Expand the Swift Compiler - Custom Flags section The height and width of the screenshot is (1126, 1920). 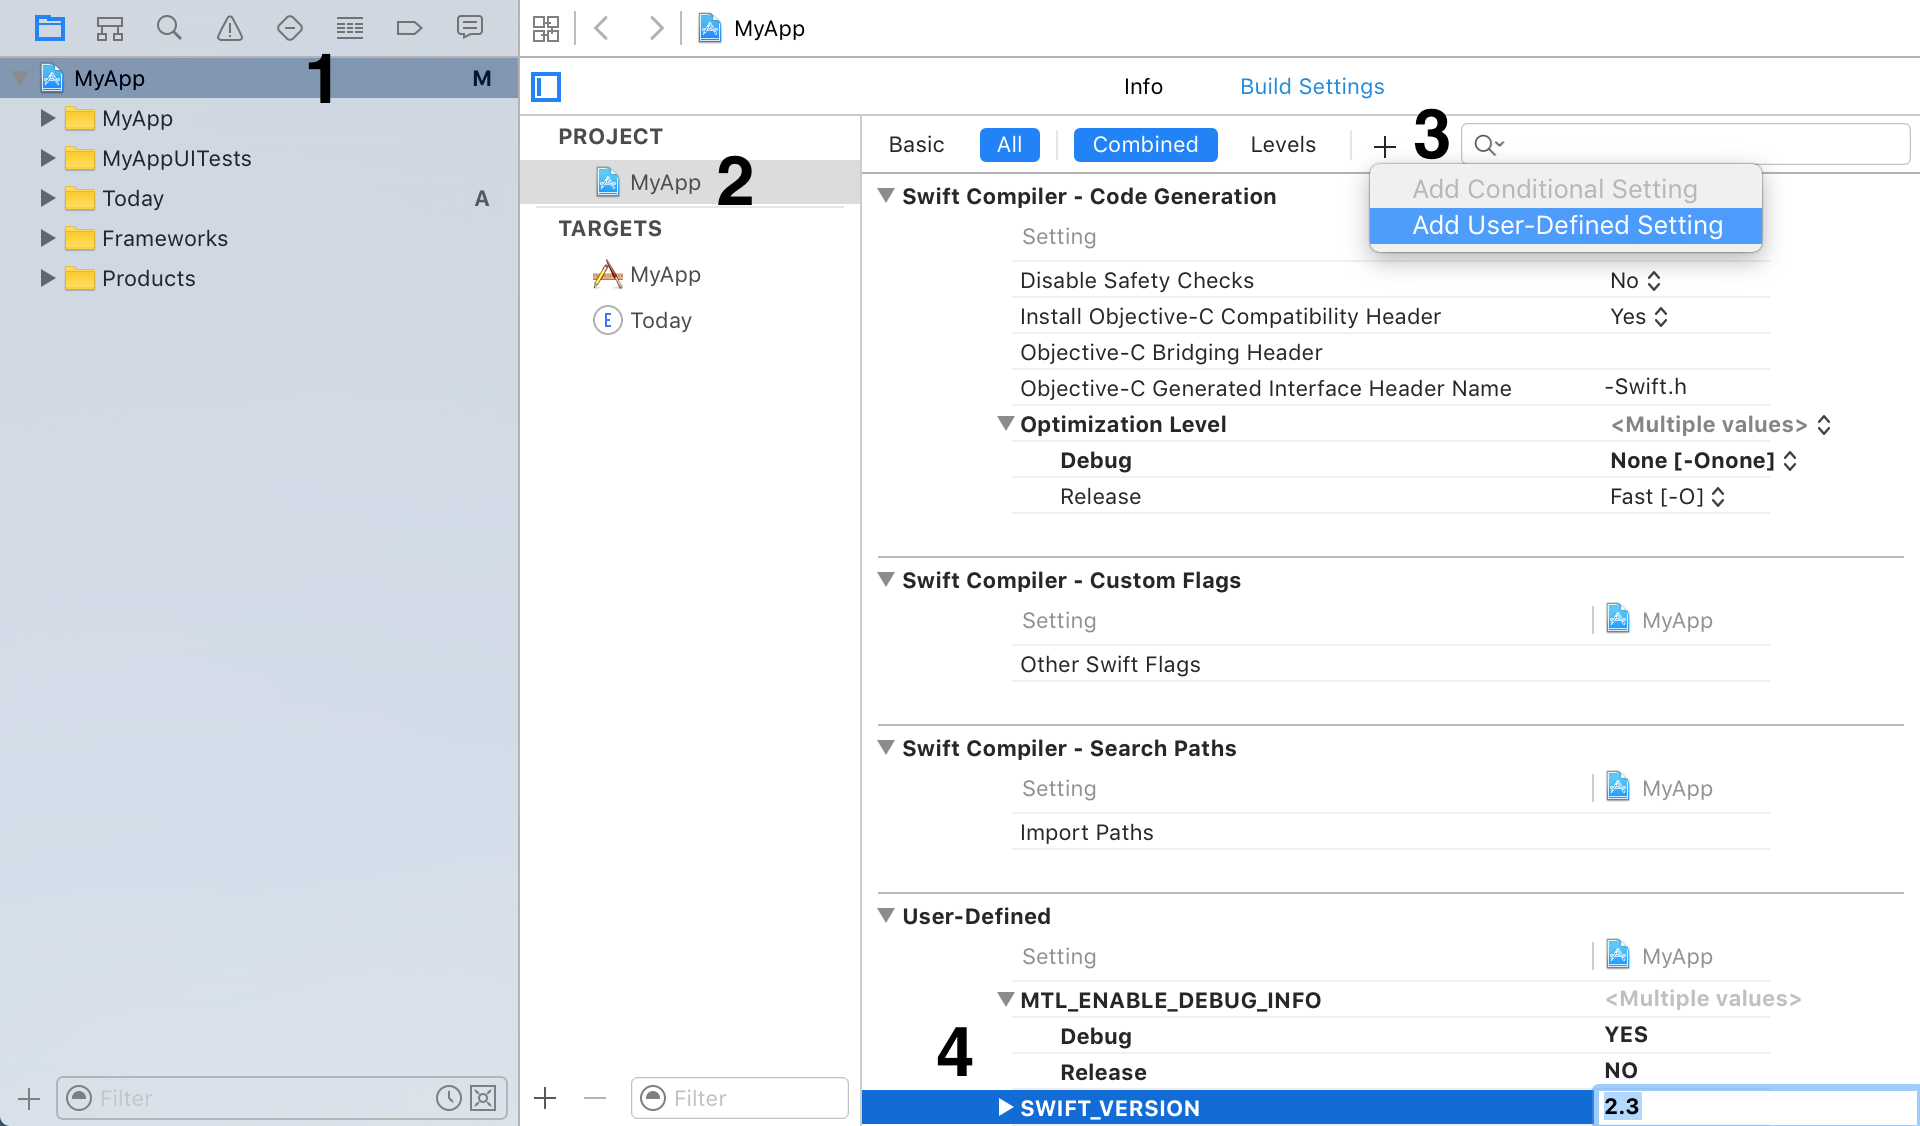tap(884, 580)
